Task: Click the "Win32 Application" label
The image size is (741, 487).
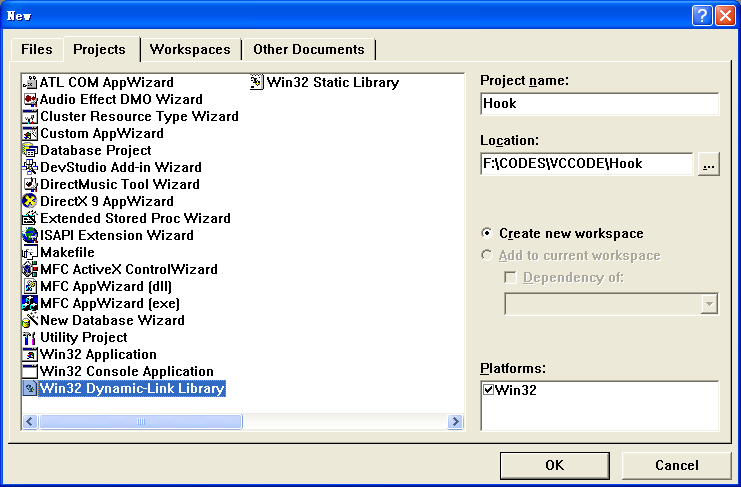Action: [98, 354]
